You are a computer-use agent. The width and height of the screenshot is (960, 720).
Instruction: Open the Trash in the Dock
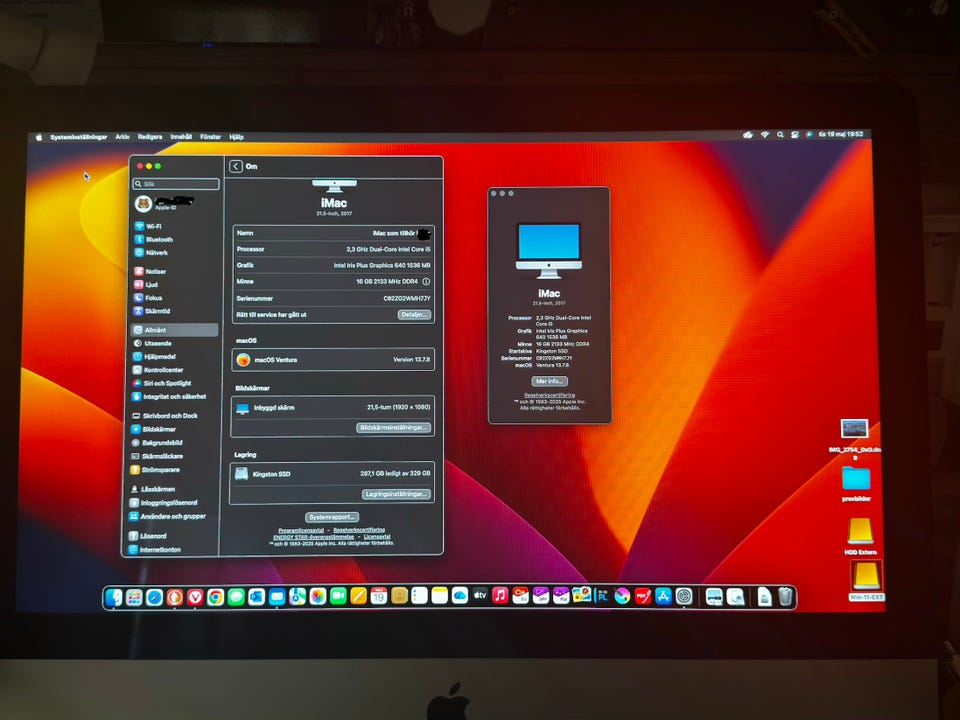[x=786, y=596]
